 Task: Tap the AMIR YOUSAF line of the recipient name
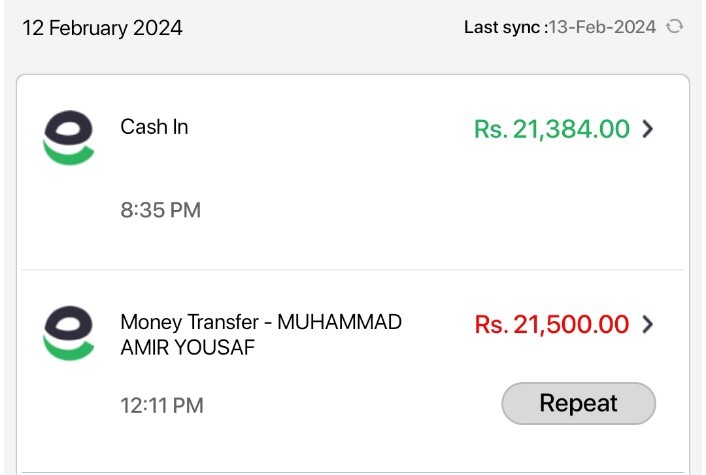[188, 348]
